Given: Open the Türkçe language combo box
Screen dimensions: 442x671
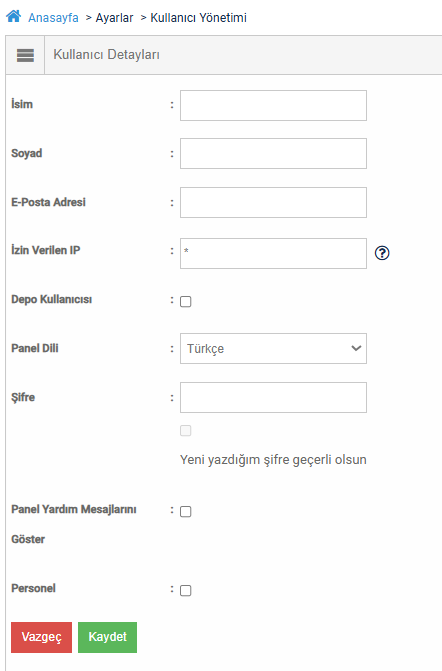Looking at the screenshot, I should tap(273, 348).
